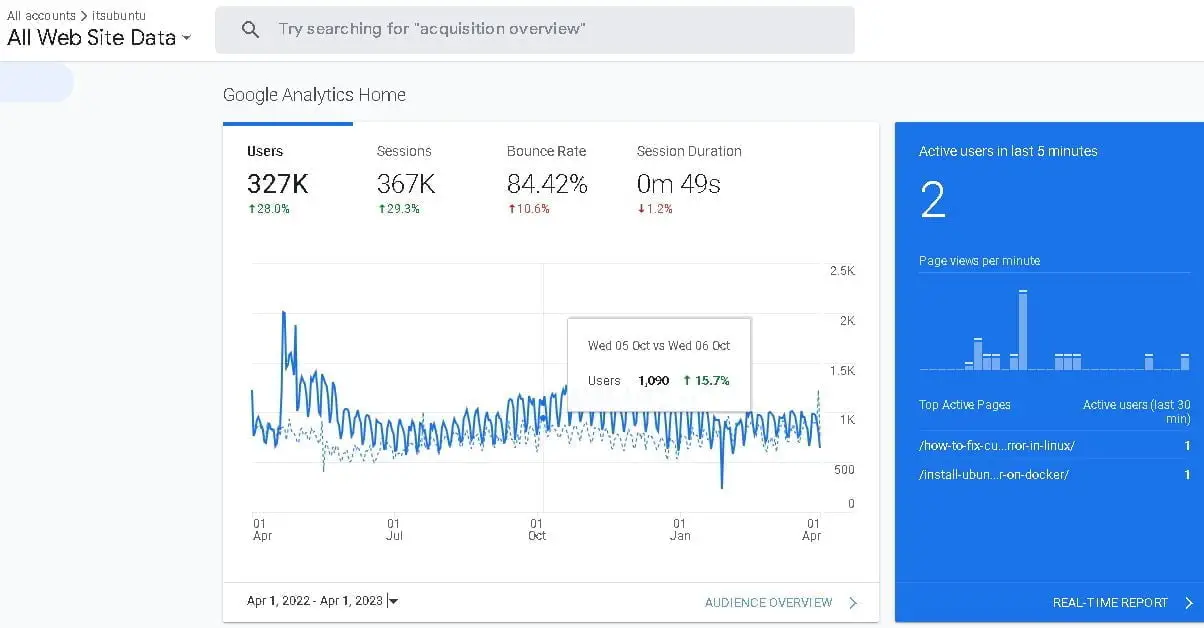The width and height of the screenshot is (1204, 628).
Task: Click the large active users count 2
Action: point(932,201)
